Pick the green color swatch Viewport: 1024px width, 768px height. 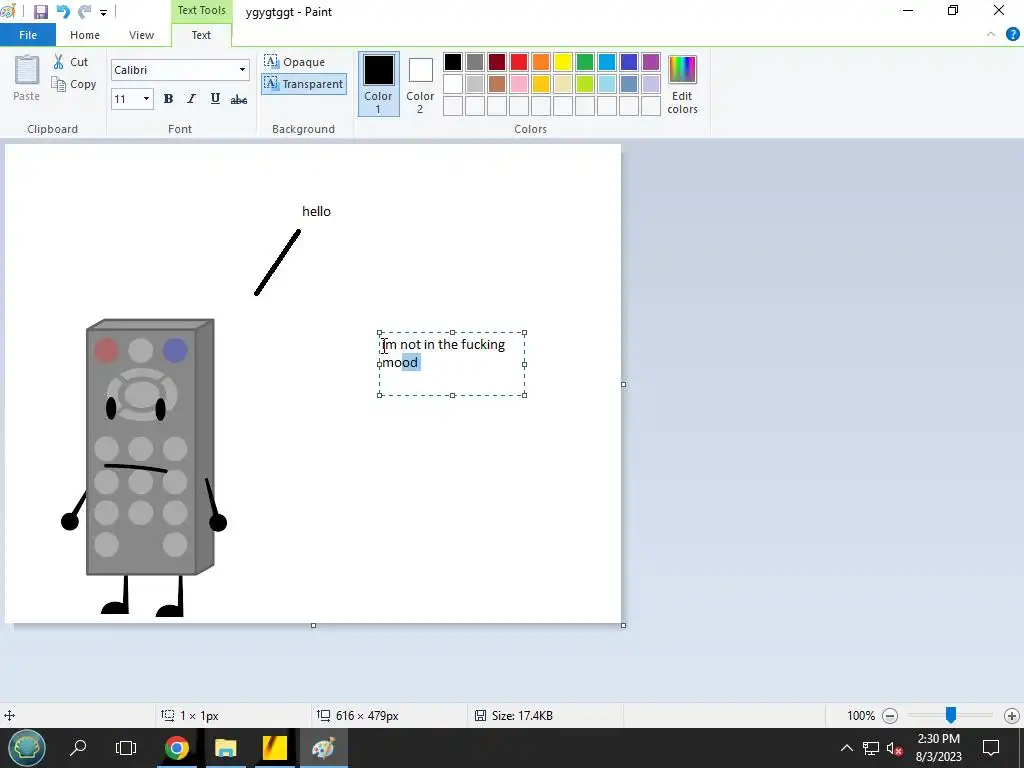coord(584,62)
